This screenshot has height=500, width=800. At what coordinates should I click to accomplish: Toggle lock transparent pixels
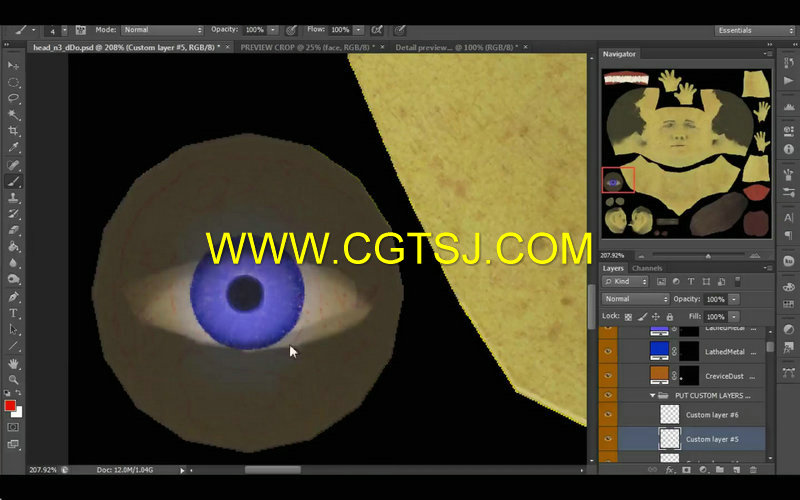point(628,317)
